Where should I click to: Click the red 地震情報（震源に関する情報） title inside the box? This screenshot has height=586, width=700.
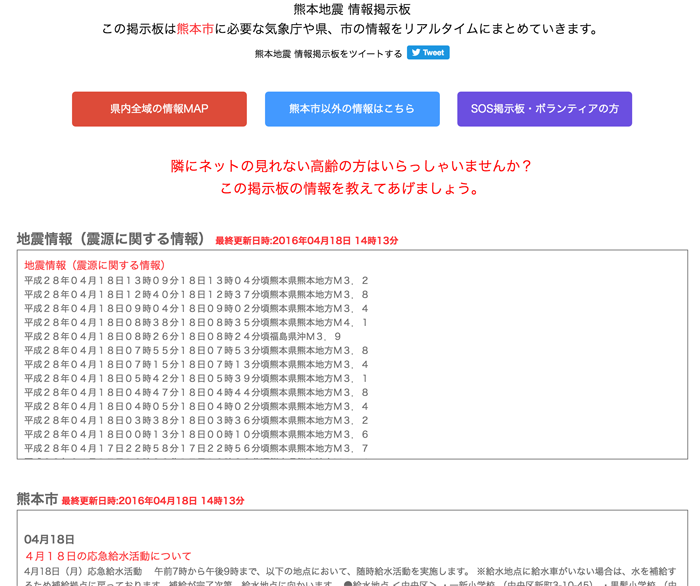click(95, 266)
